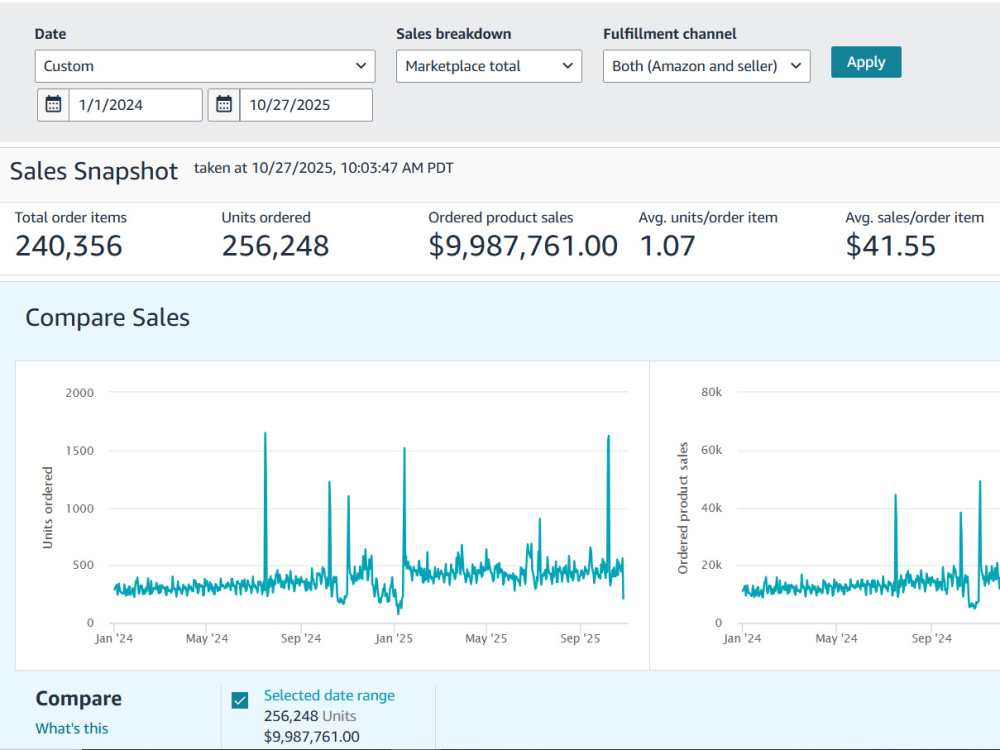Click the Units ordered chart area
This screenshot has width=1000, height=750.
332,515
